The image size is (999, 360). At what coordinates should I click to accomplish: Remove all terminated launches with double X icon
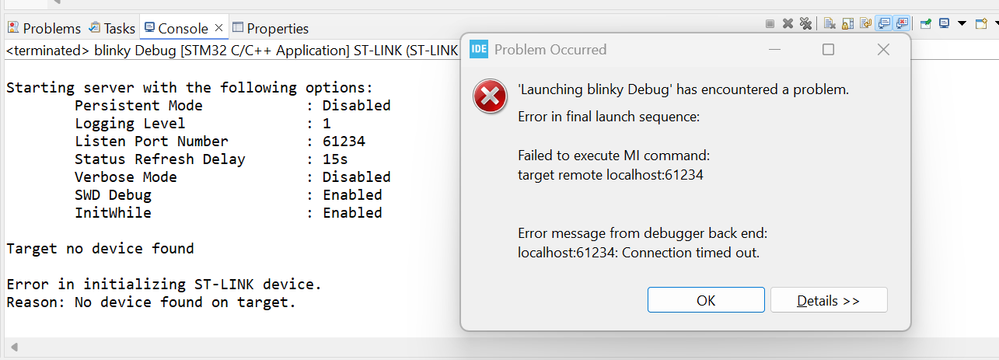806,24
